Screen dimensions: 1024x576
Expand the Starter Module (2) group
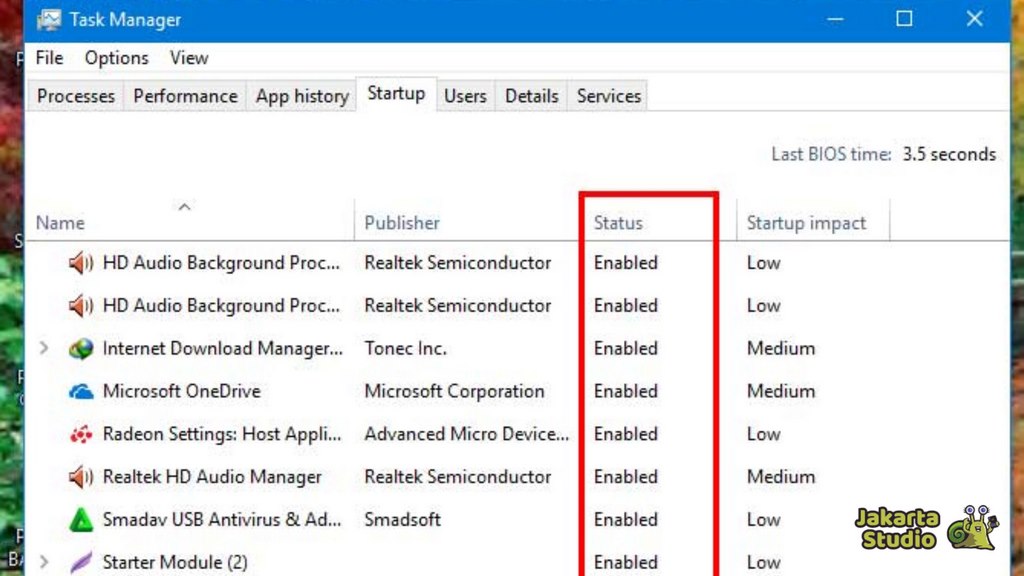click(x=44, y=562)
